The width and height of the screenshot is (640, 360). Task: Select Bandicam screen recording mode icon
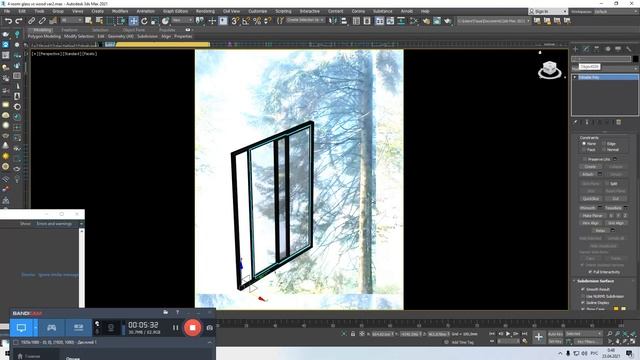(x=21, y=327)
